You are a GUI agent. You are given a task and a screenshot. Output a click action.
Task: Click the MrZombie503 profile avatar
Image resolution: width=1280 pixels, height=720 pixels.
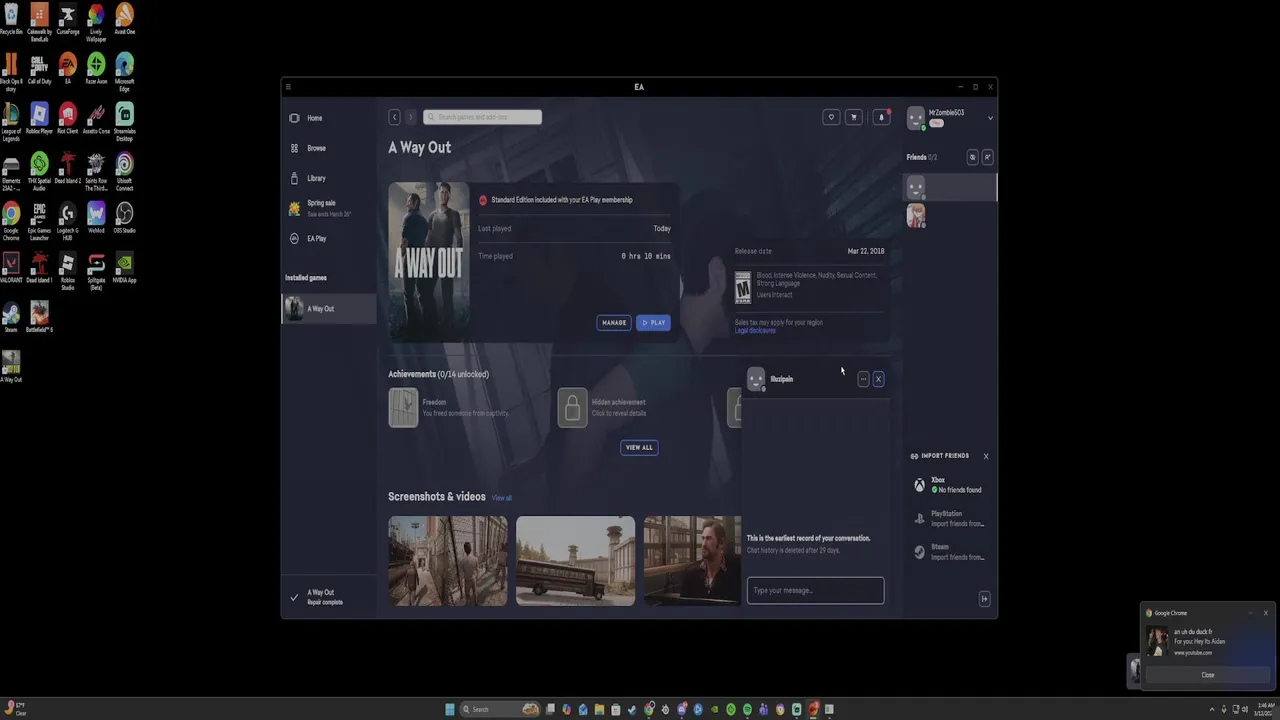coord(916,118)
